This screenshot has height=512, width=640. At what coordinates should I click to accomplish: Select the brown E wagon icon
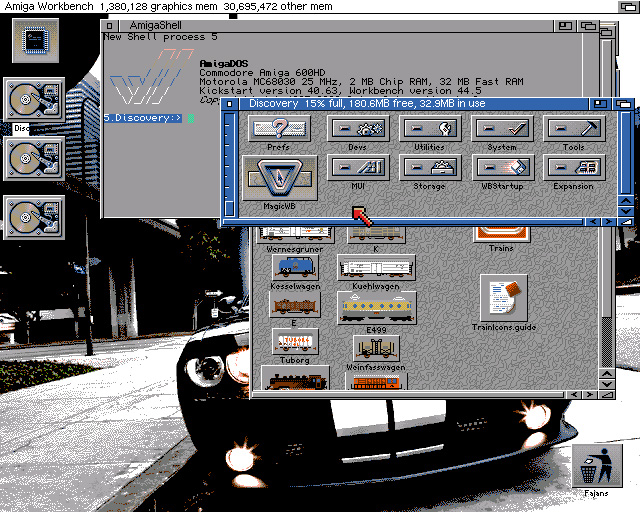[295, 305]
